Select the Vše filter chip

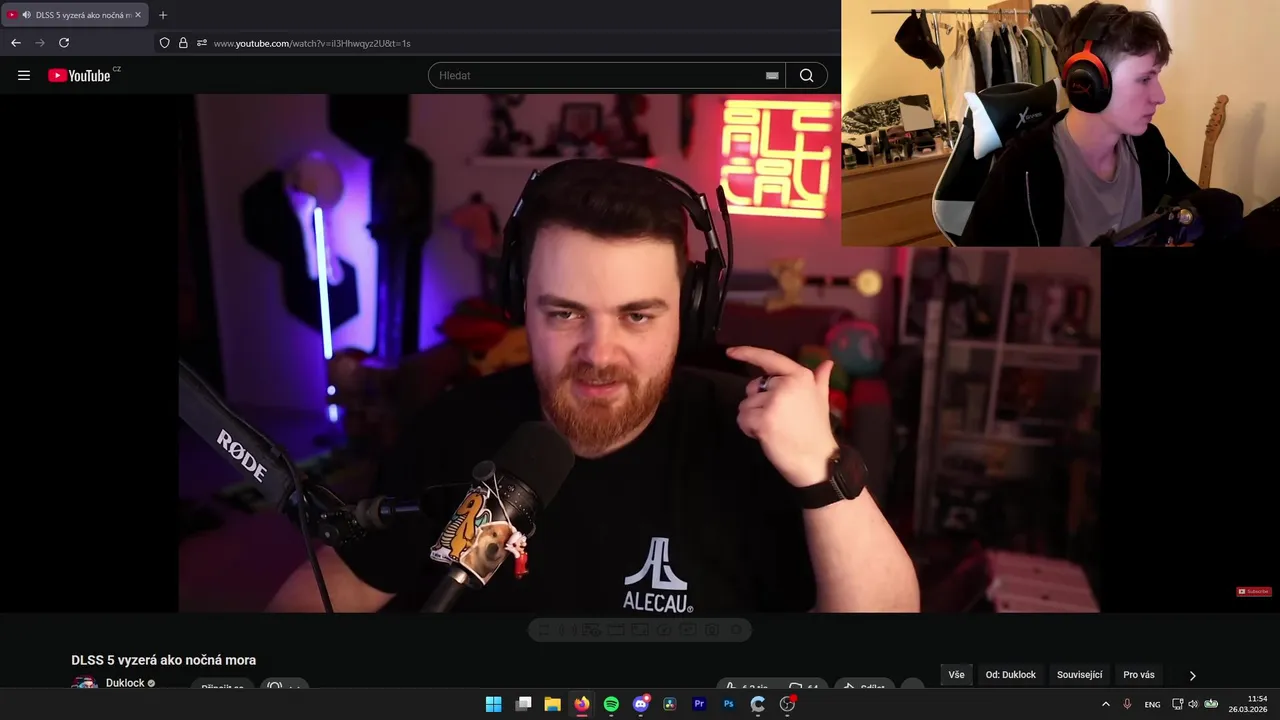pos(957,675)
